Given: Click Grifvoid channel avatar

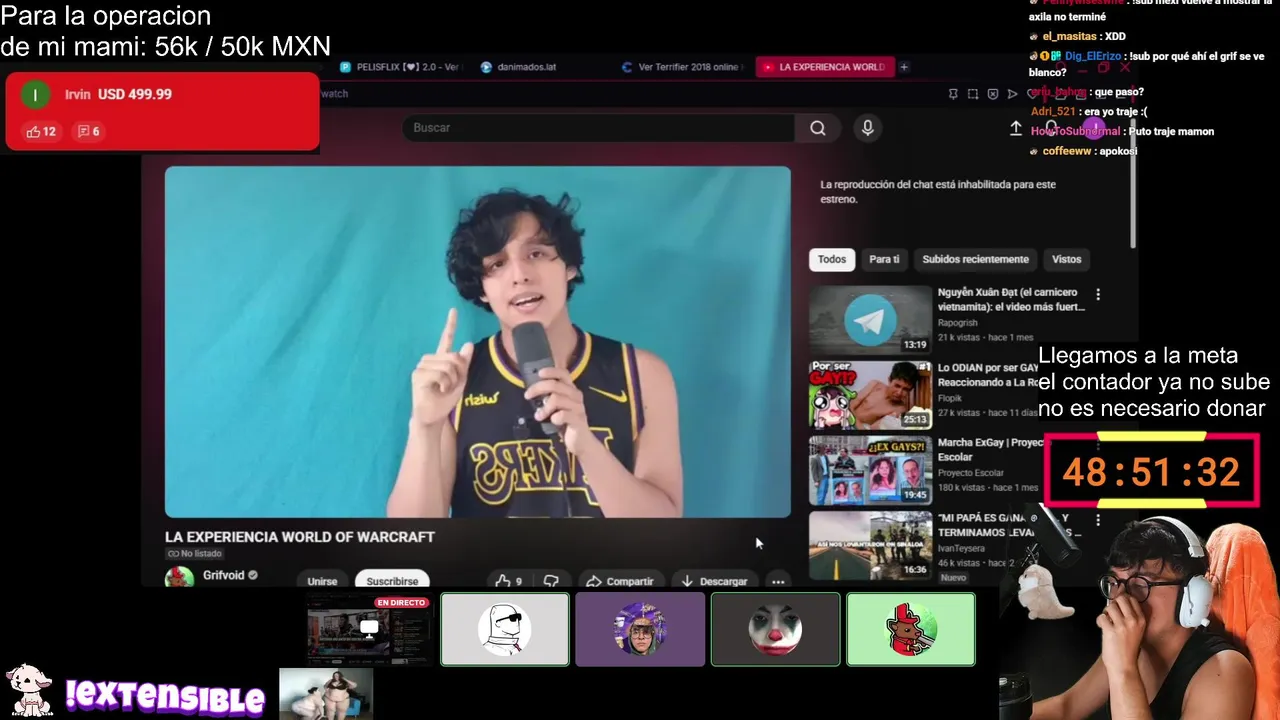Looking at the screenshot, I should [x=179, y=578].
